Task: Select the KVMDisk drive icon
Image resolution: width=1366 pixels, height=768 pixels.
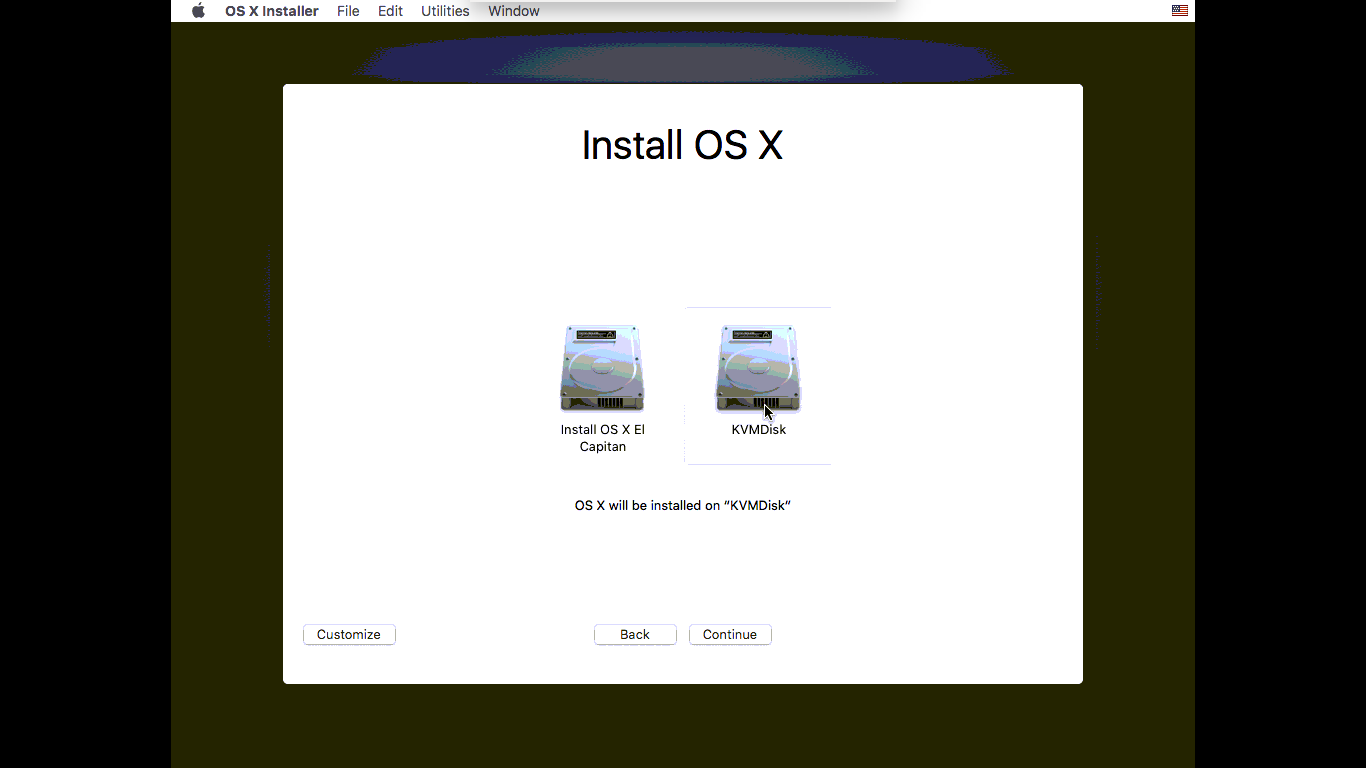Action: (758, 368)
